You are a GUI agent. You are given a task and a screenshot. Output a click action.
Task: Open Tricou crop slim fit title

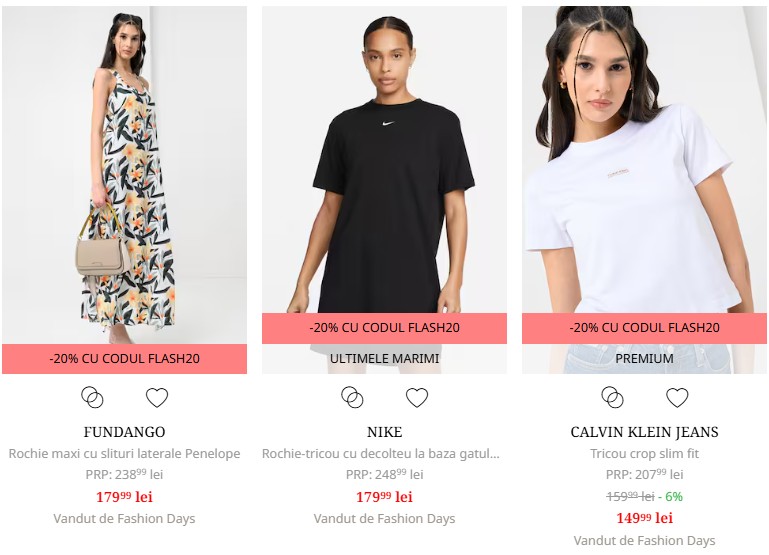coord(644,454)
